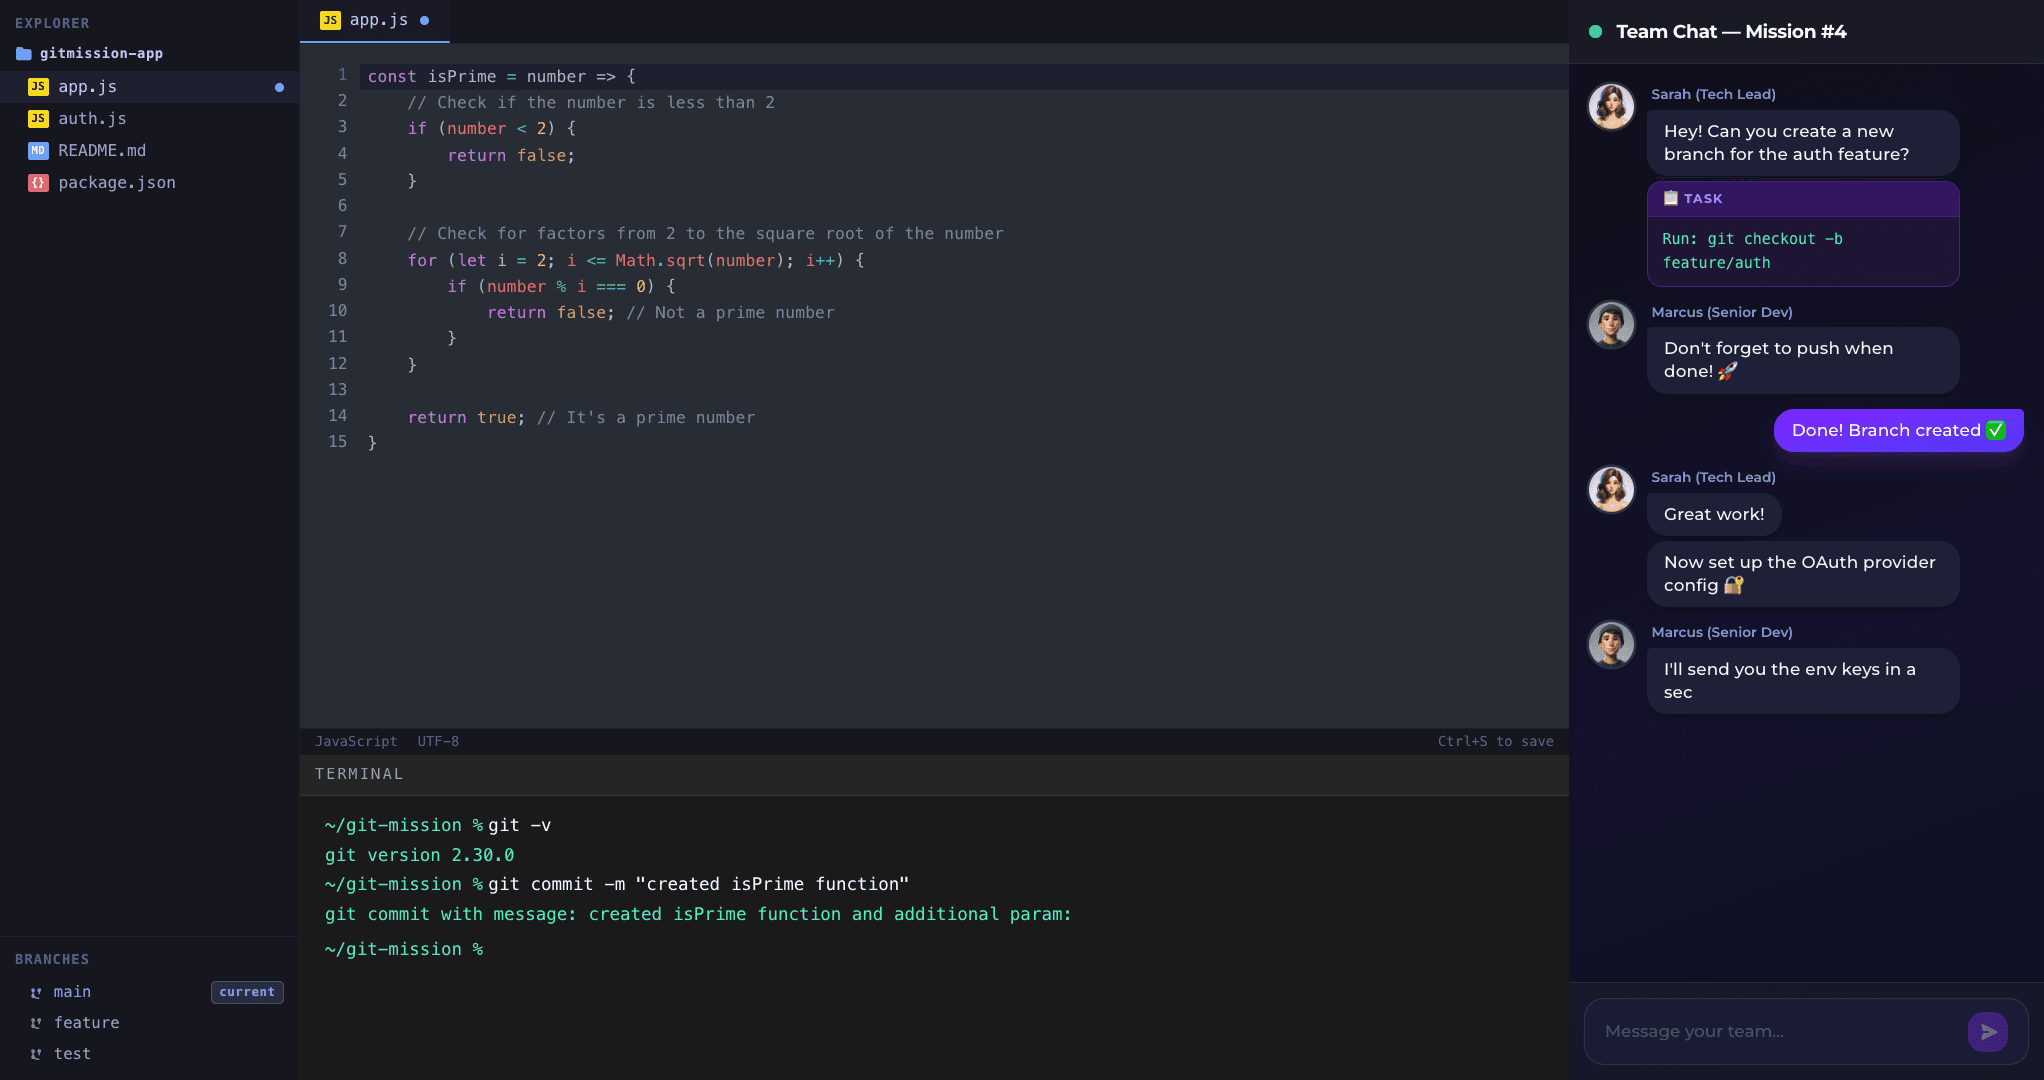The width and height of the screenshot is (2044, 1080).
Task: Click Marcus's avatar beside push reminder
Action: pos(1611,324)
